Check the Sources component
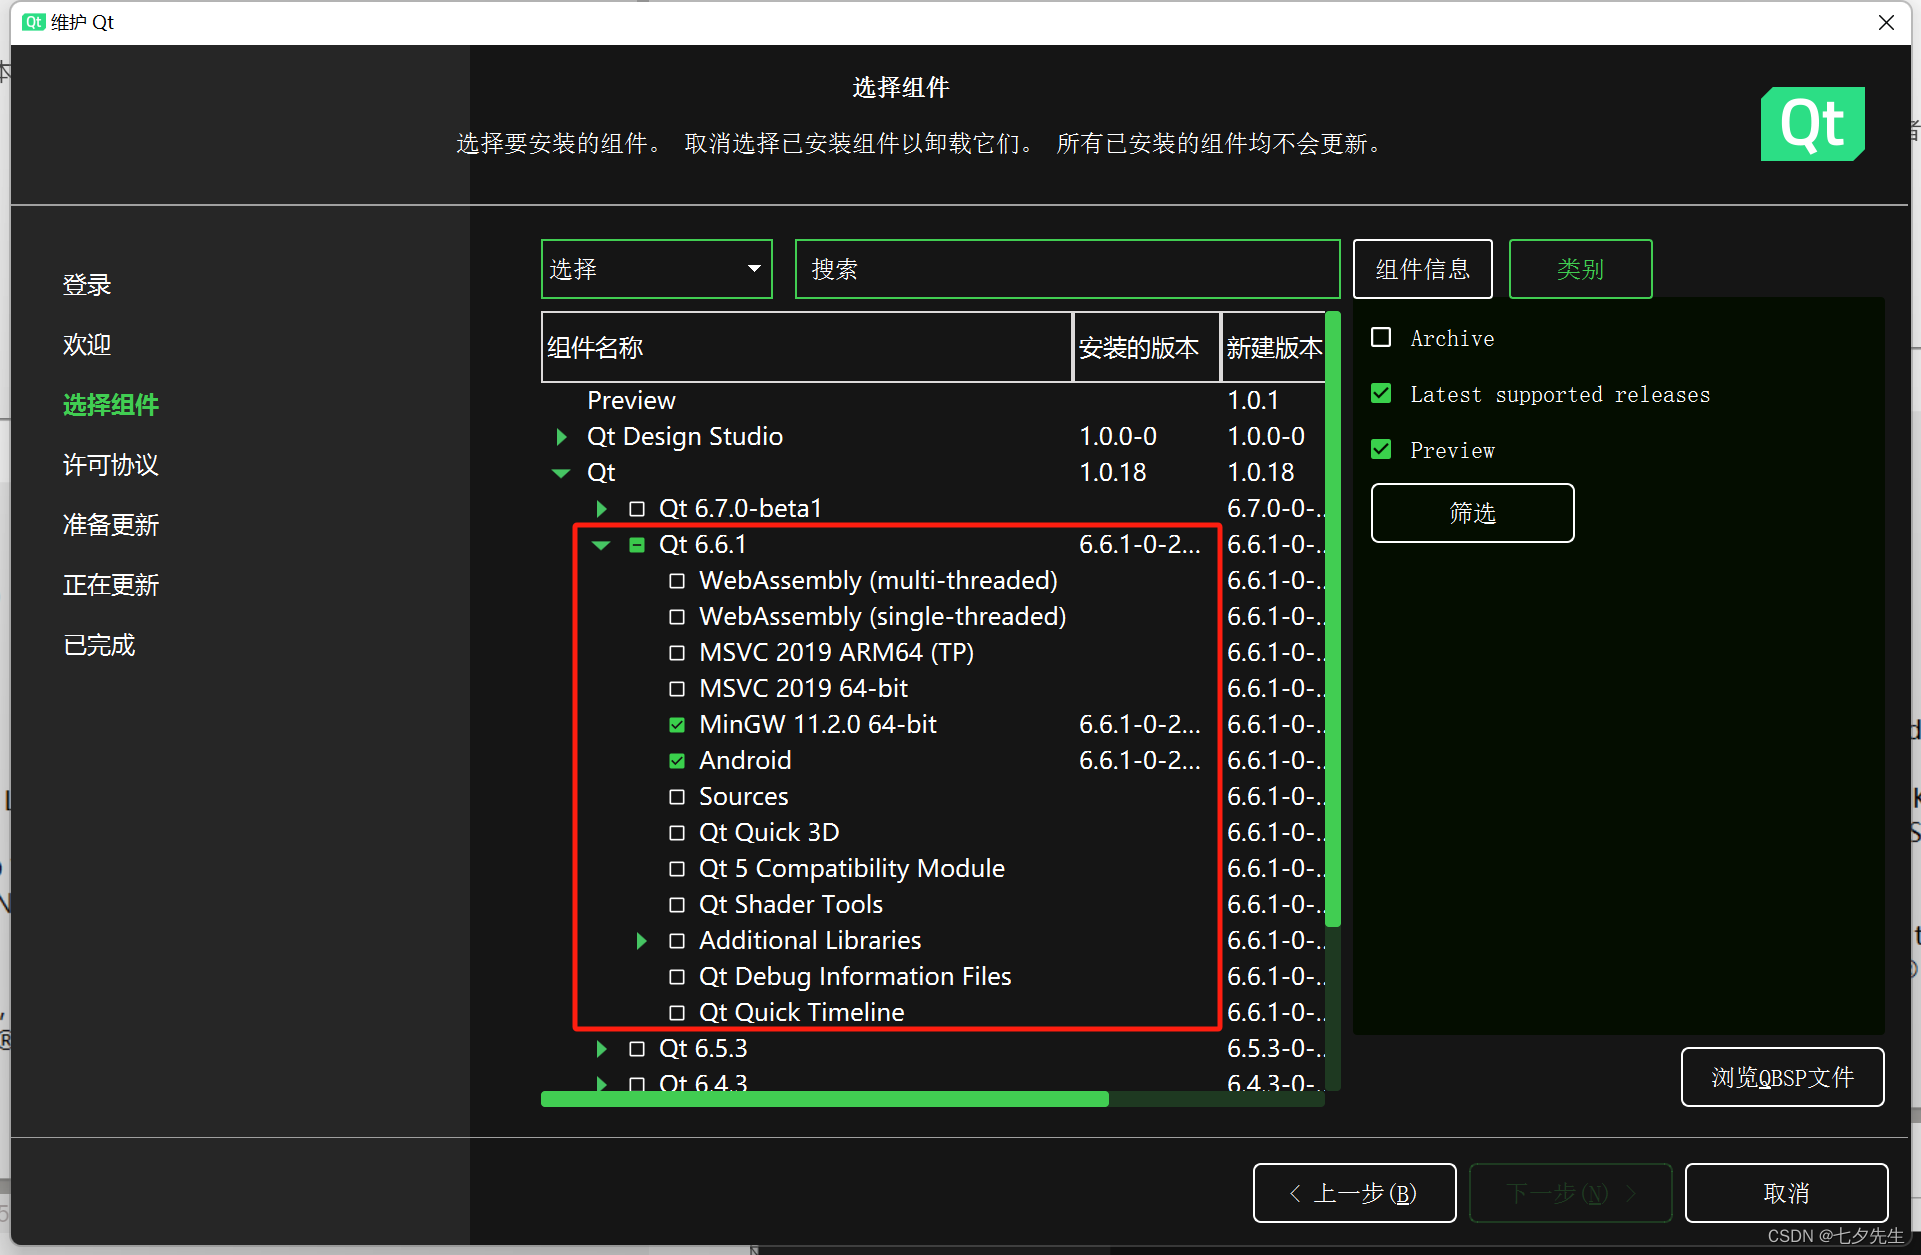 [x=677, y=797]
